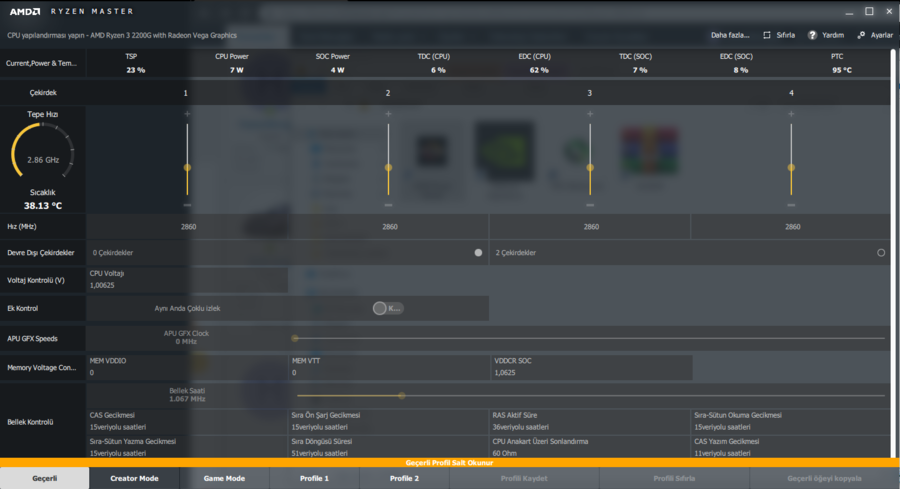Click CPU Anakart Üzeri Sonlandırma setting

[x=589, y=447]
